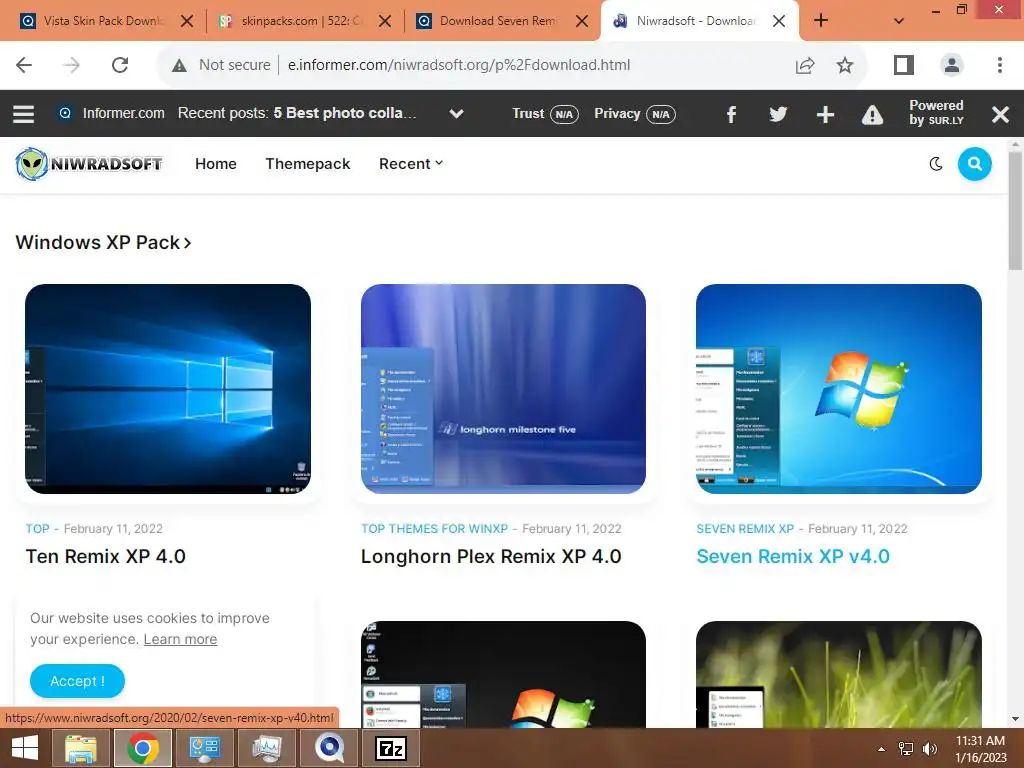
Task: Click the TOP category label
Action: click(37, 529)
